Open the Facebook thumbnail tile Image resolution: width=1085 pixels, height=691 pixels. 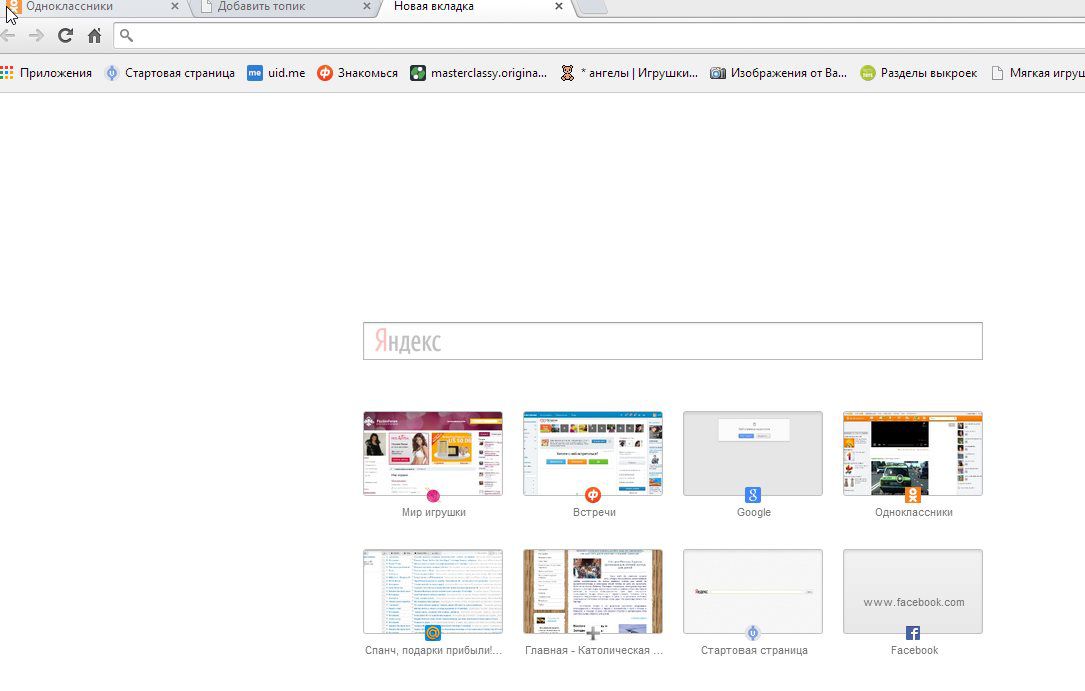[913, 591]
